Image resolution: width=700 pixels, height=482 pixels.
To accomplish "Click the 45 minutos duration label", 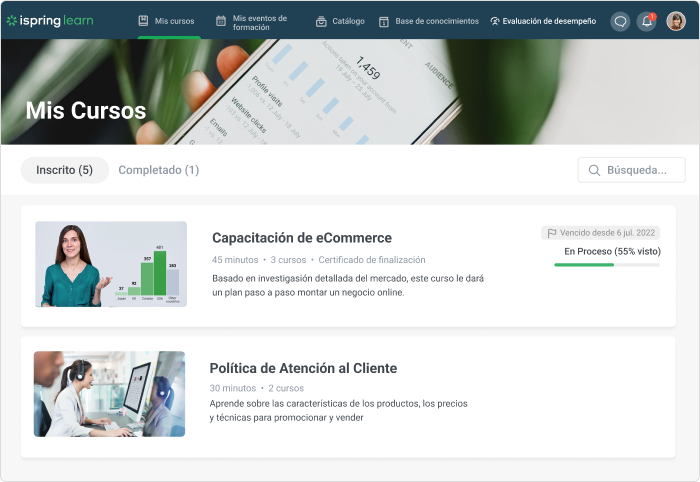I will [x=235, y=260].
